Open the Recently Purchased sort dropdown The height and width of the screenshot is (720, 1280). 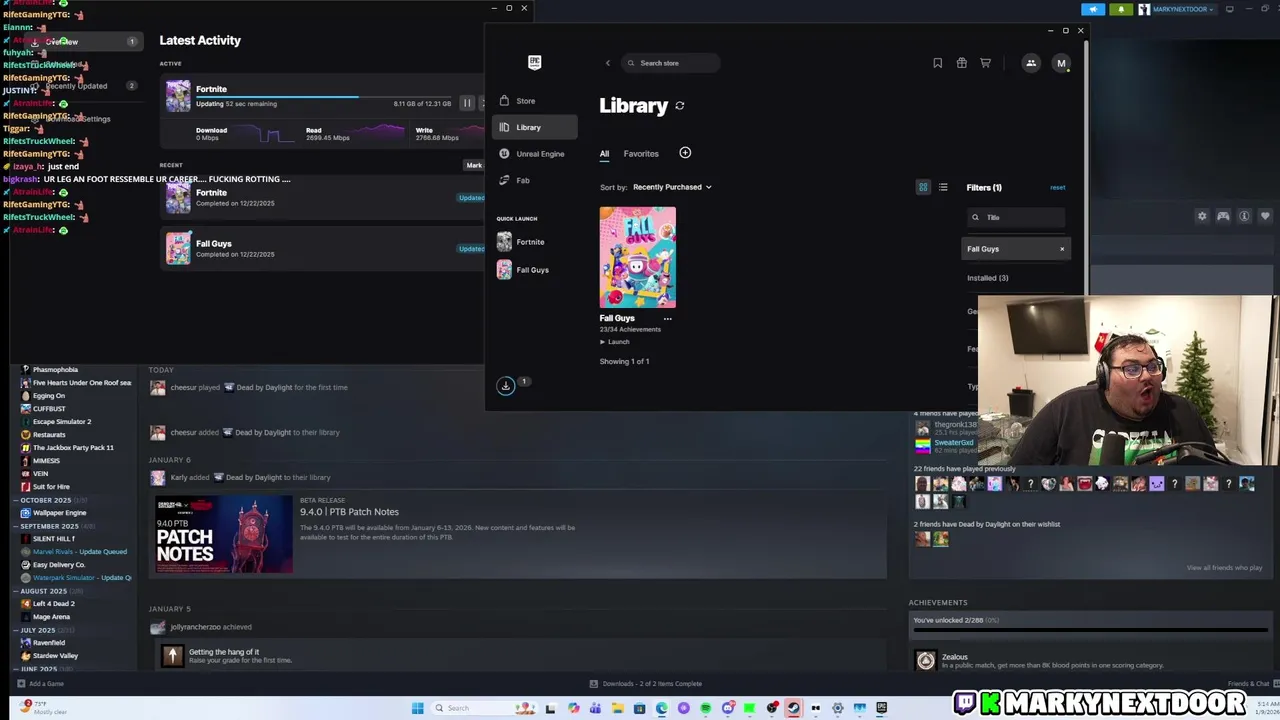point(672,187)
